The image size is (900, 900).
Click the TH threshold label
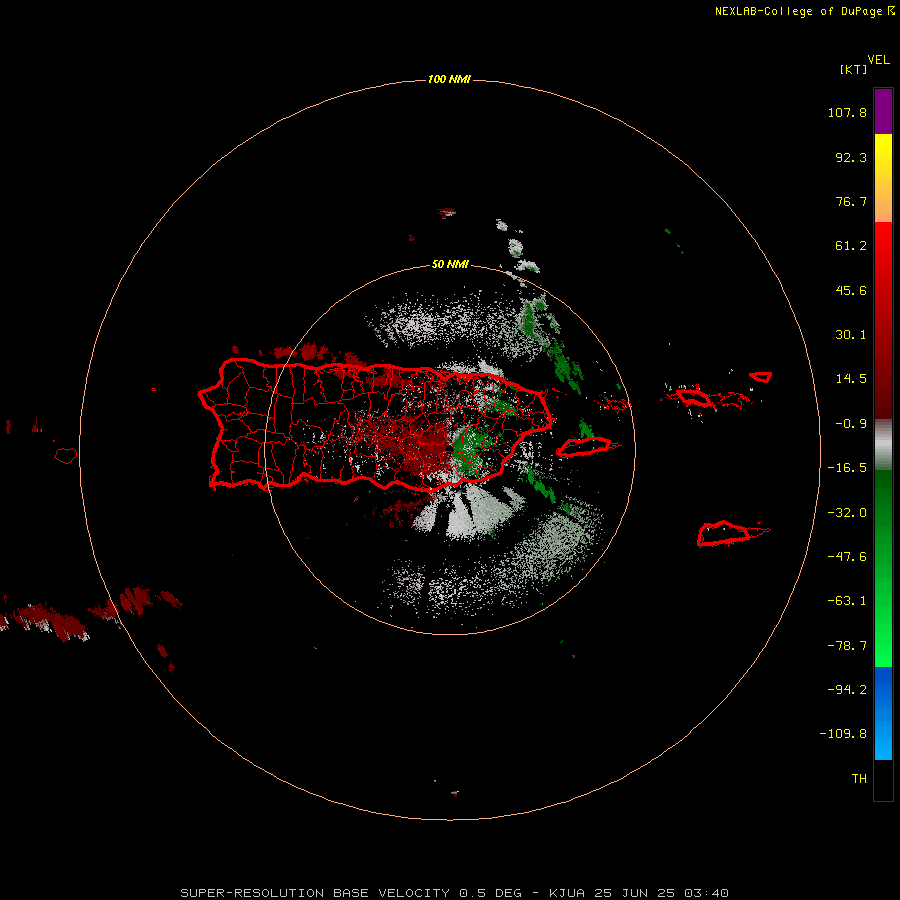point(859,779)
